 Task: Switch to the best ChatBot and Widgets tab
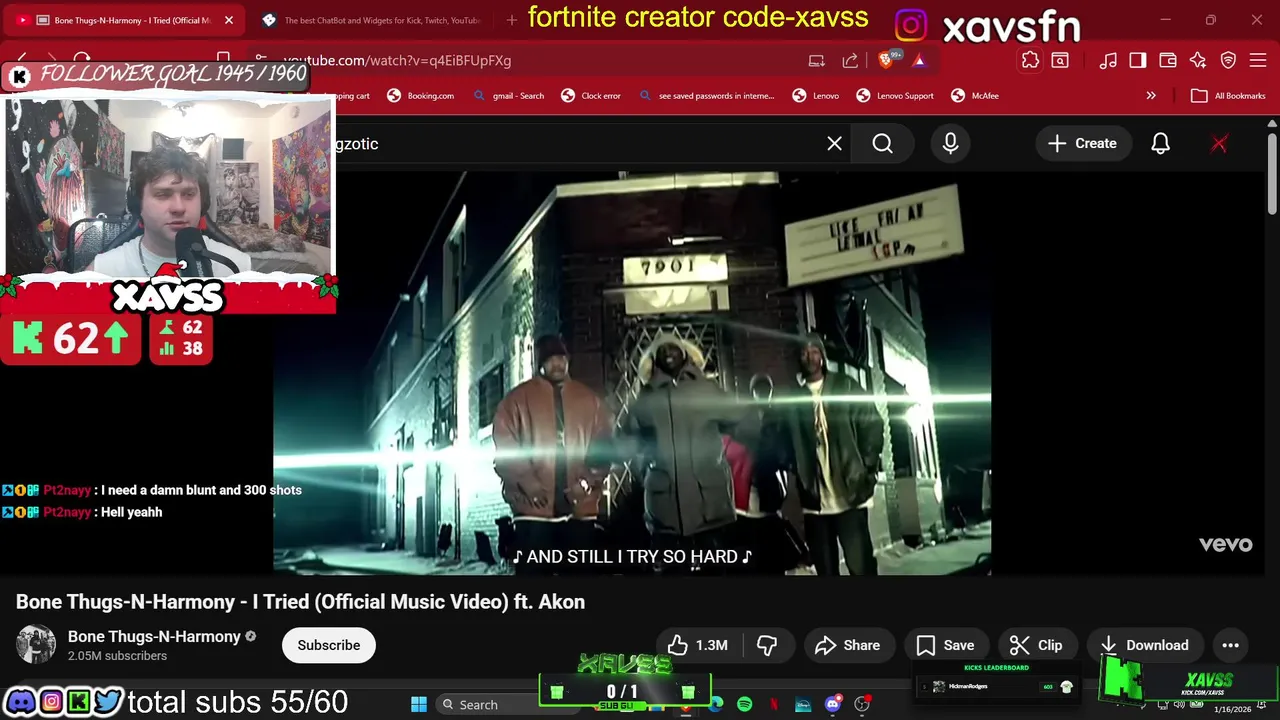[372, 20]
